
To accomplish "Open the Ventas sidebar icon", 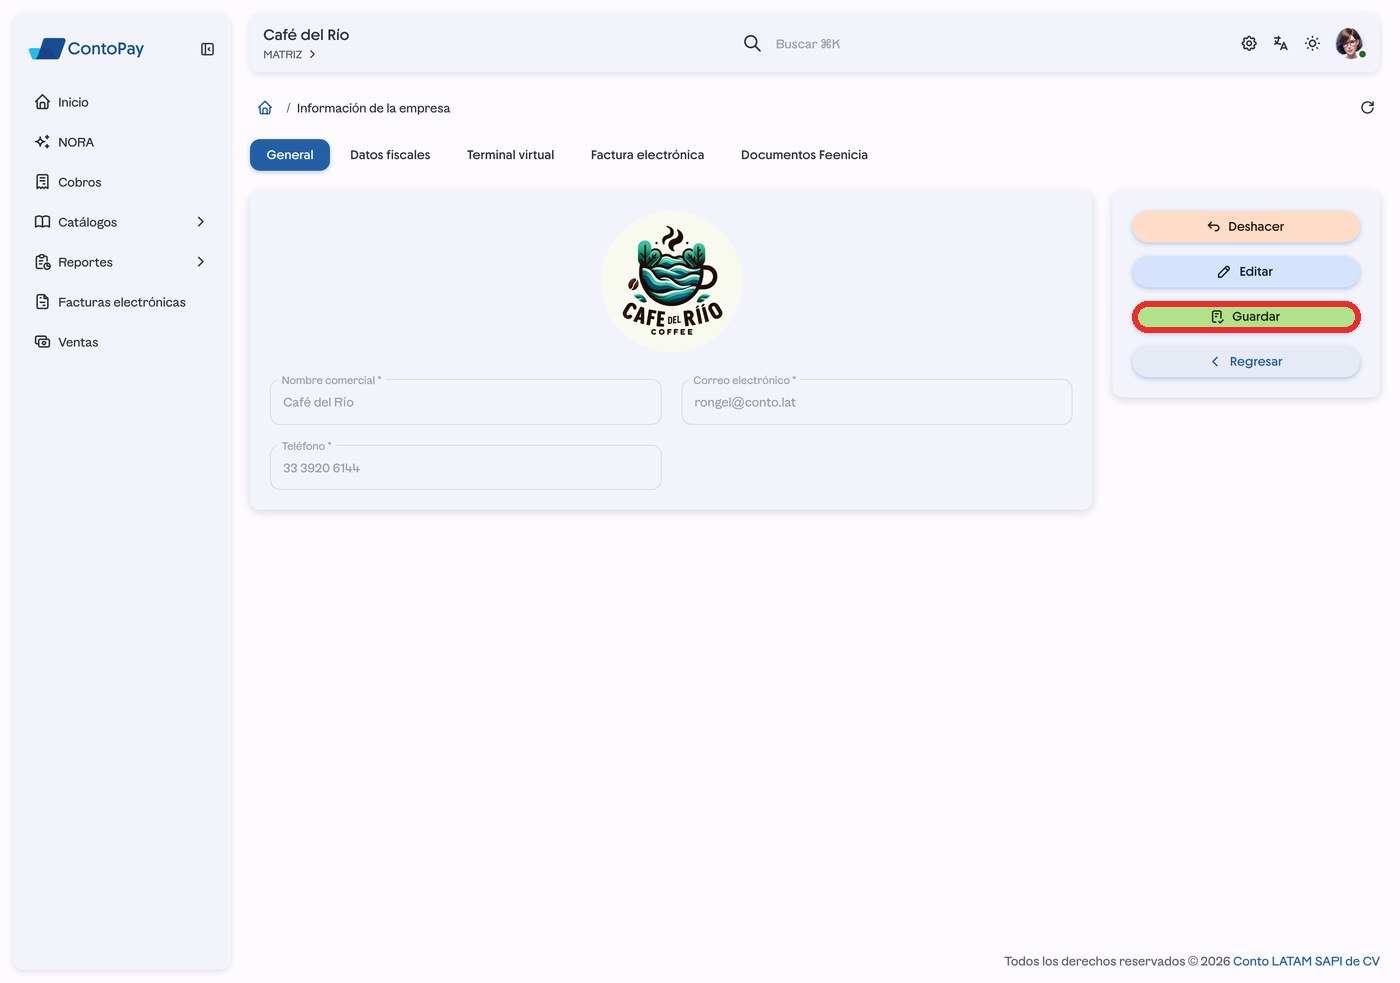I will (42, 342).
